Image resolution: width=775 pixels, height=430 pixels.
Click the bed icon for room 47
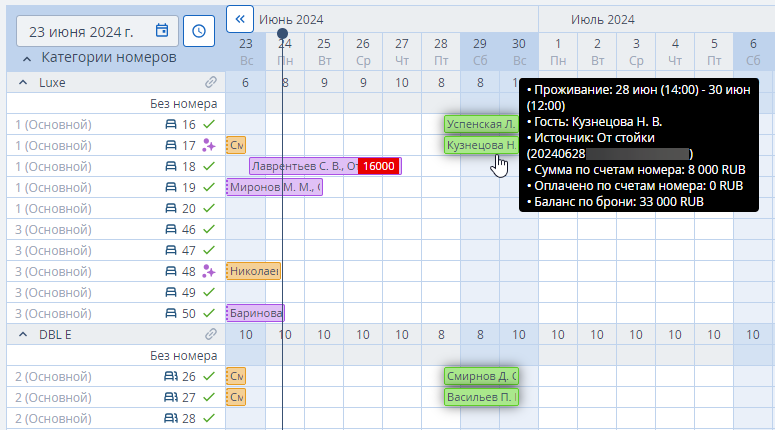coord(171,250)
